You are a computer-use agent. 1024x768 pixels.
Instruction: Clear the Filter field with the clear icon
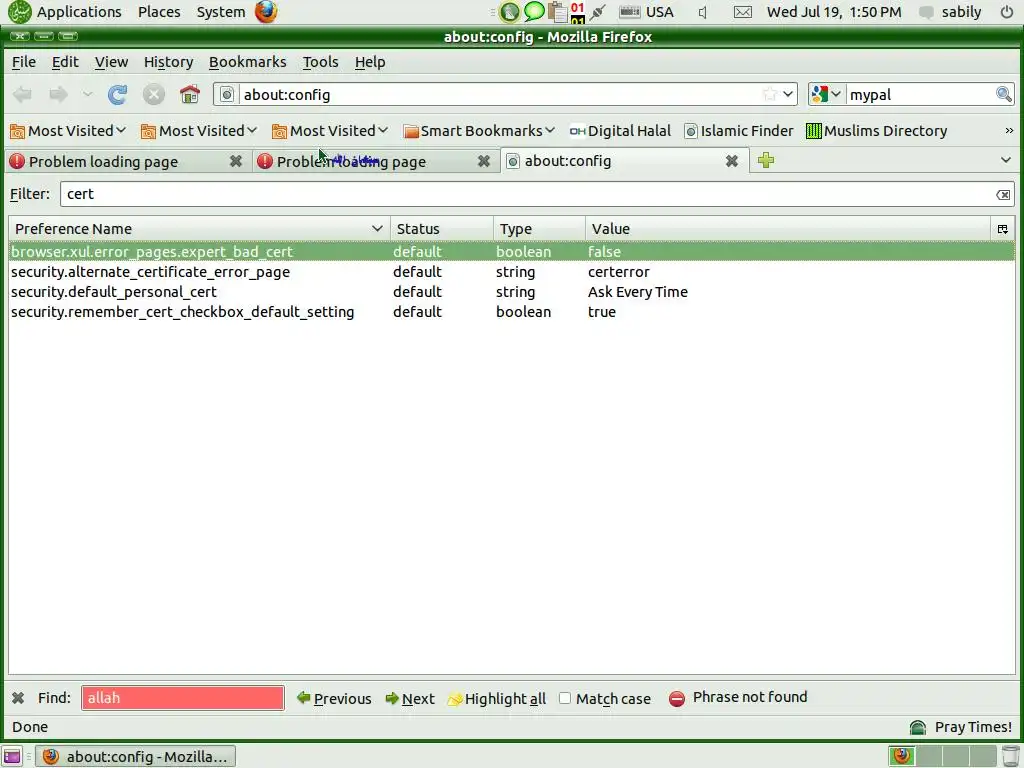(x=1003, y=195)
